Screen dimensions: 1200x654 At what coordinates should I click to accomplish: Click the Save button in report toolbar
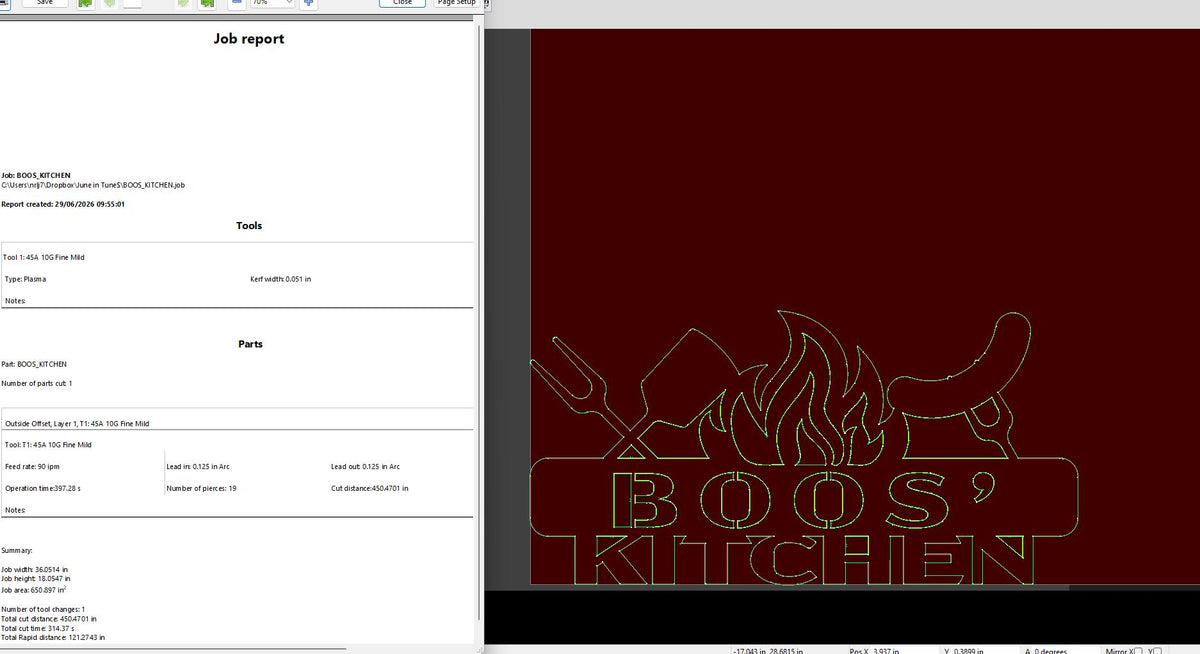[45, 3]
